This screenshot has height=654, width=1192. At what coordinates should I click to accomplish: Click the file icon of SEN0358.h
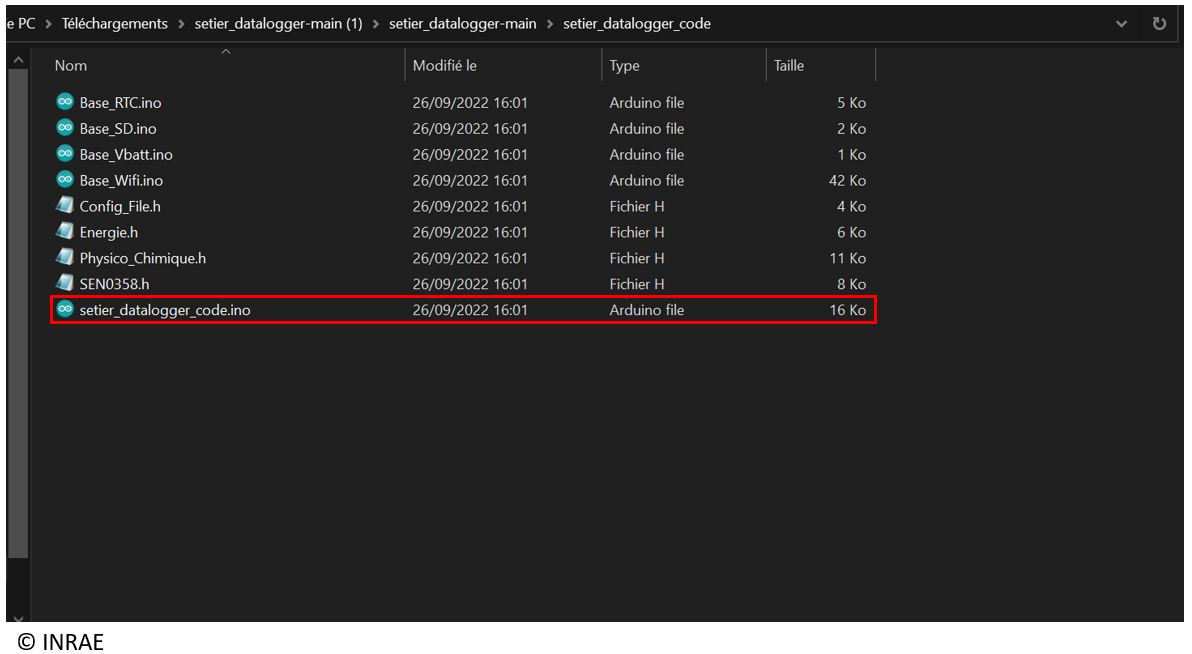click(65, 284)
